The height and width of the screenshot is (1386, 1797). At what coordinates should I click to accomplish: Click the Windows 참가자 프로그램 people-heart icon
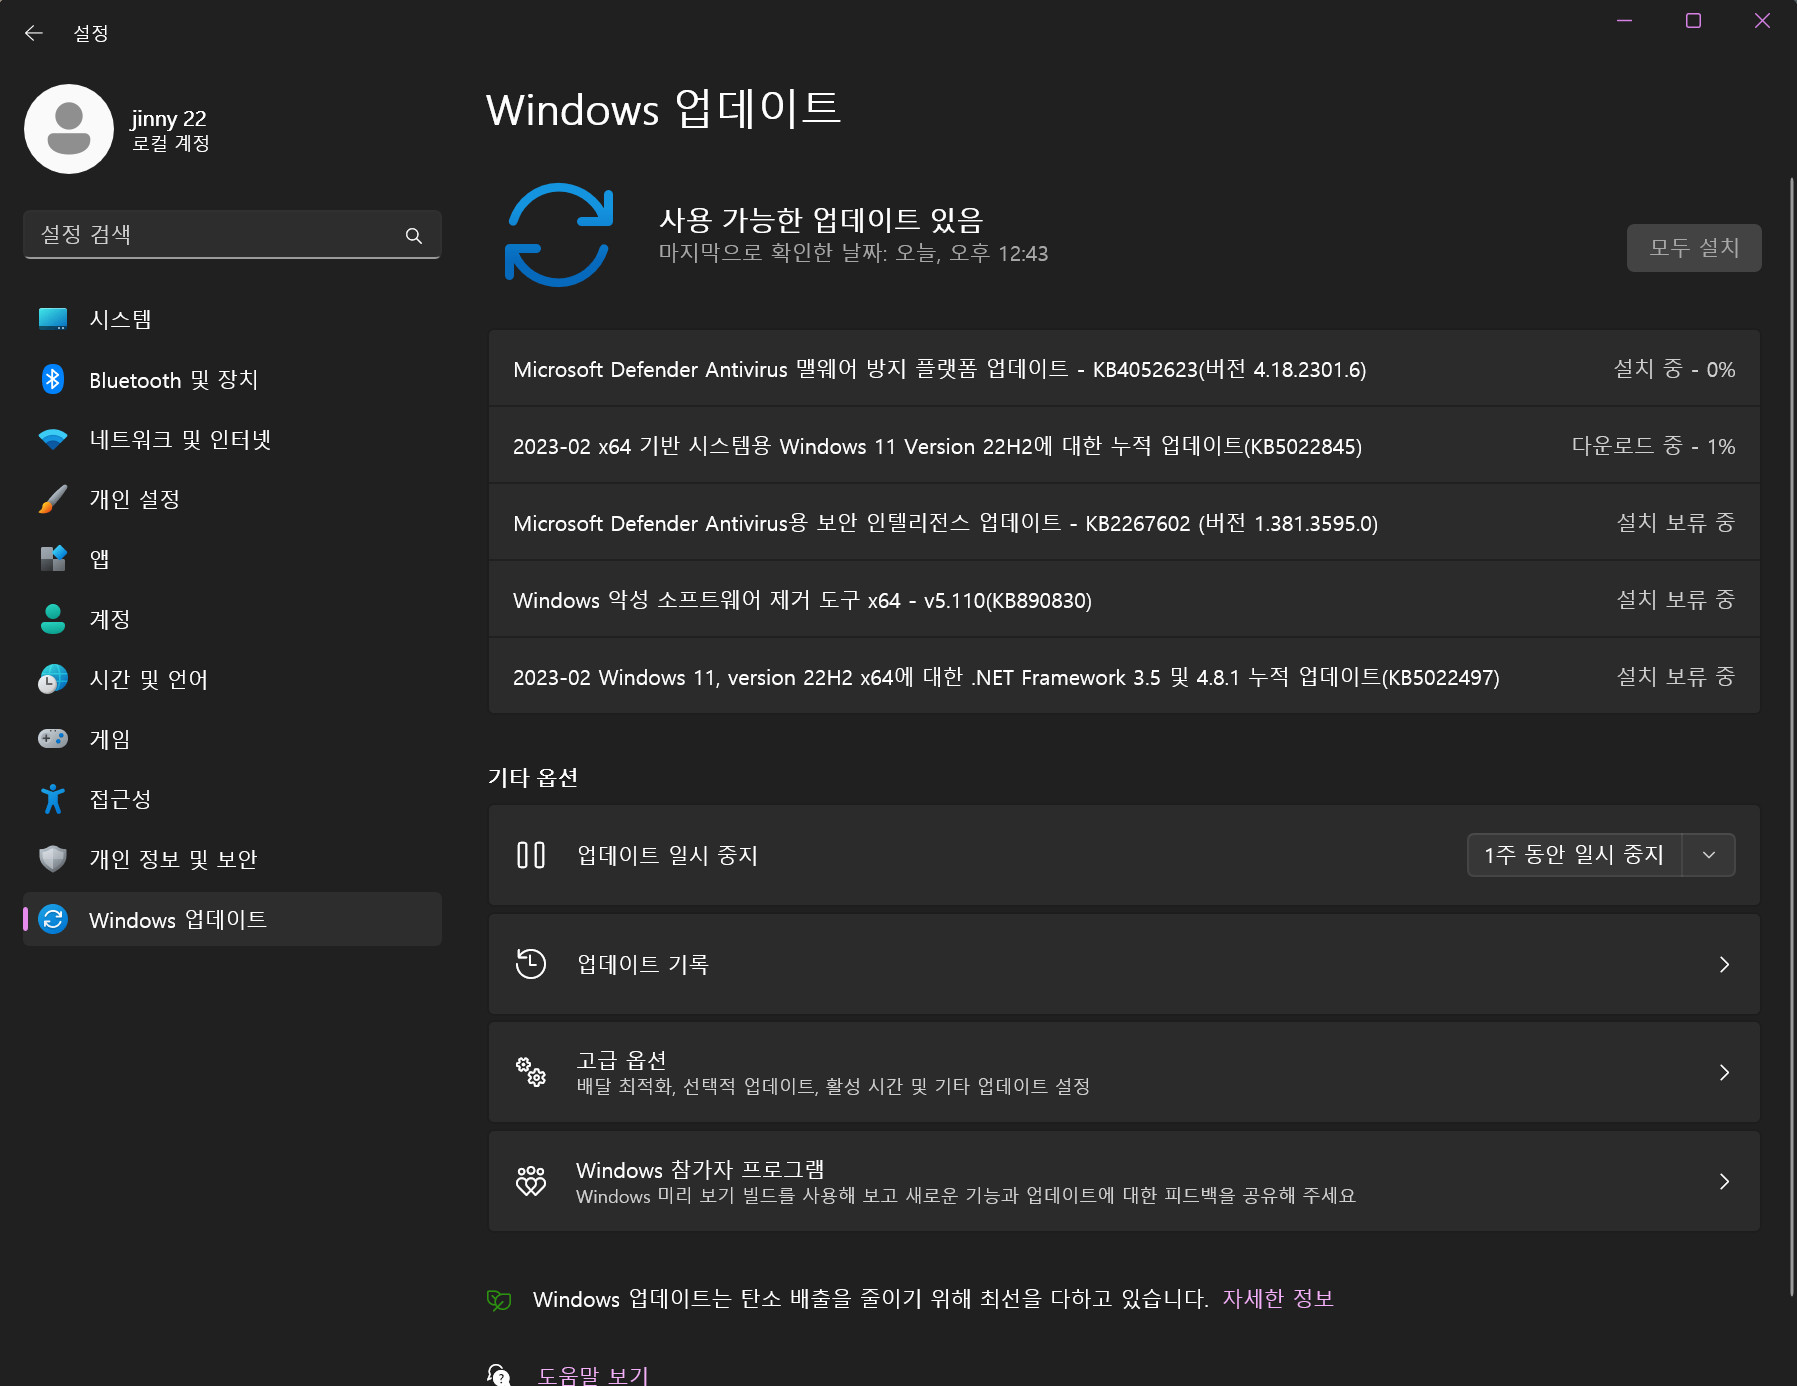[531, 1181]
